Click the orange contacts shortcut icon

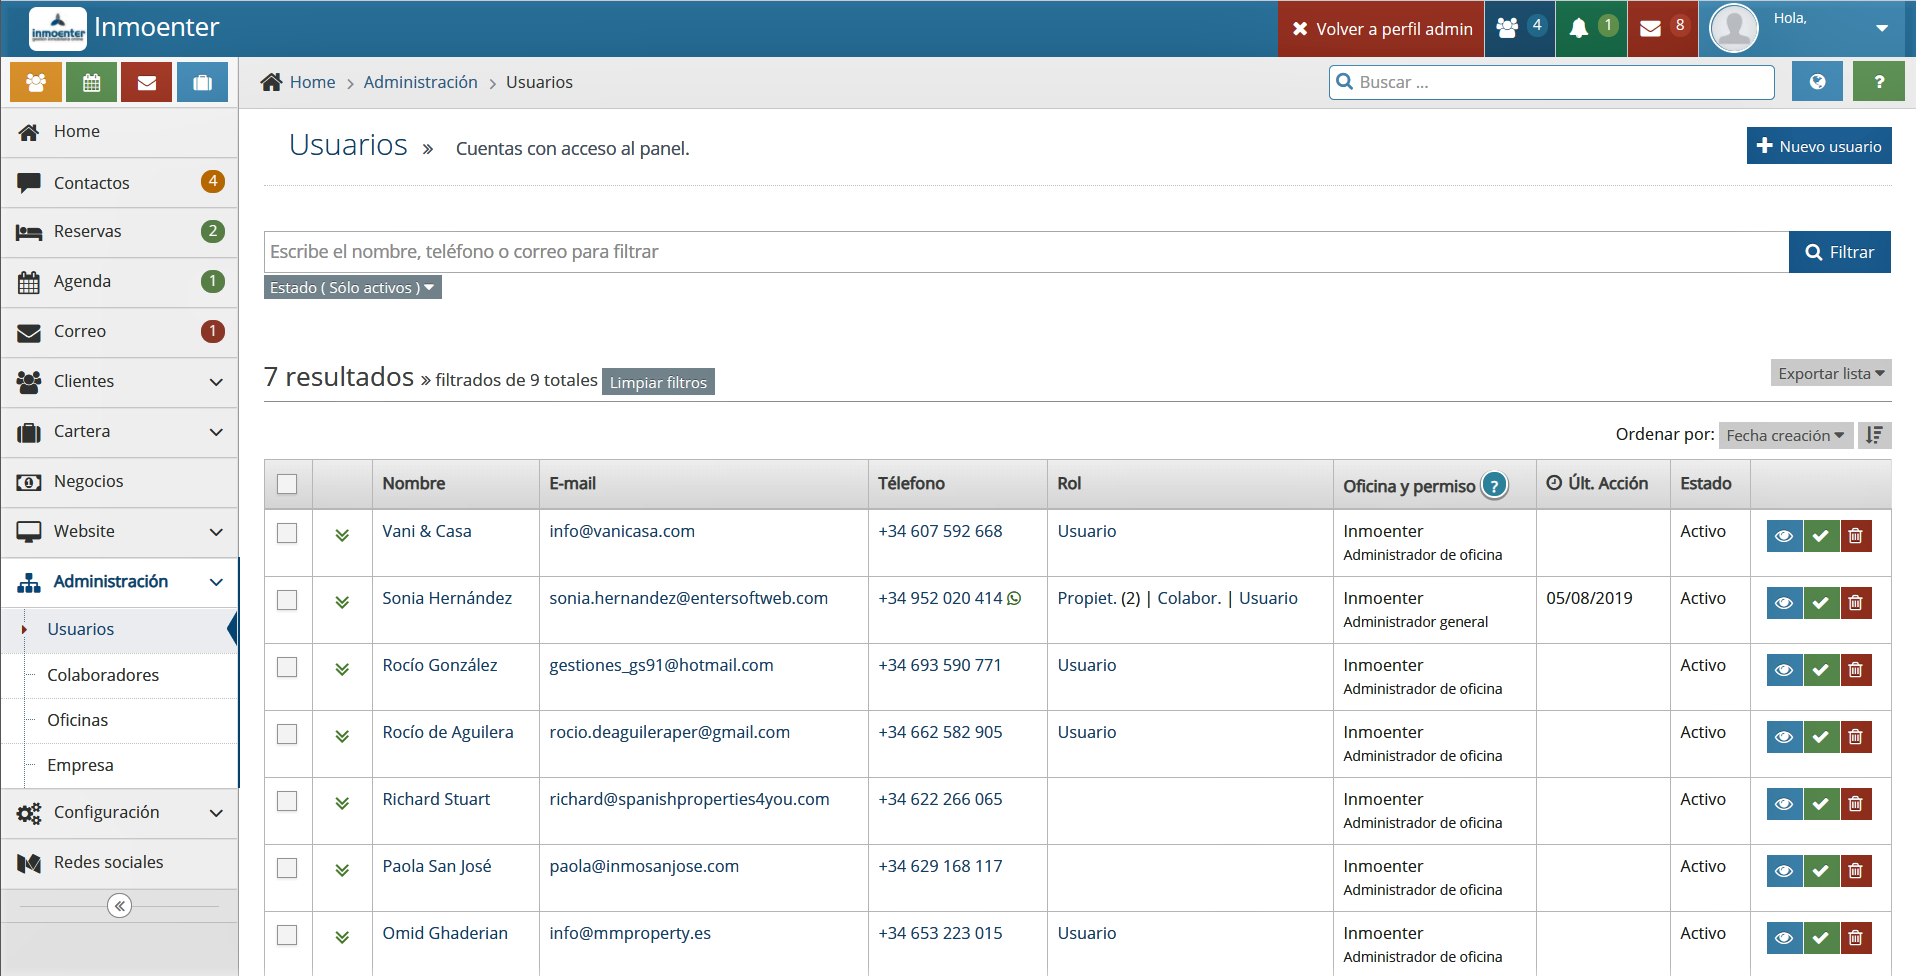pos(36,82)
